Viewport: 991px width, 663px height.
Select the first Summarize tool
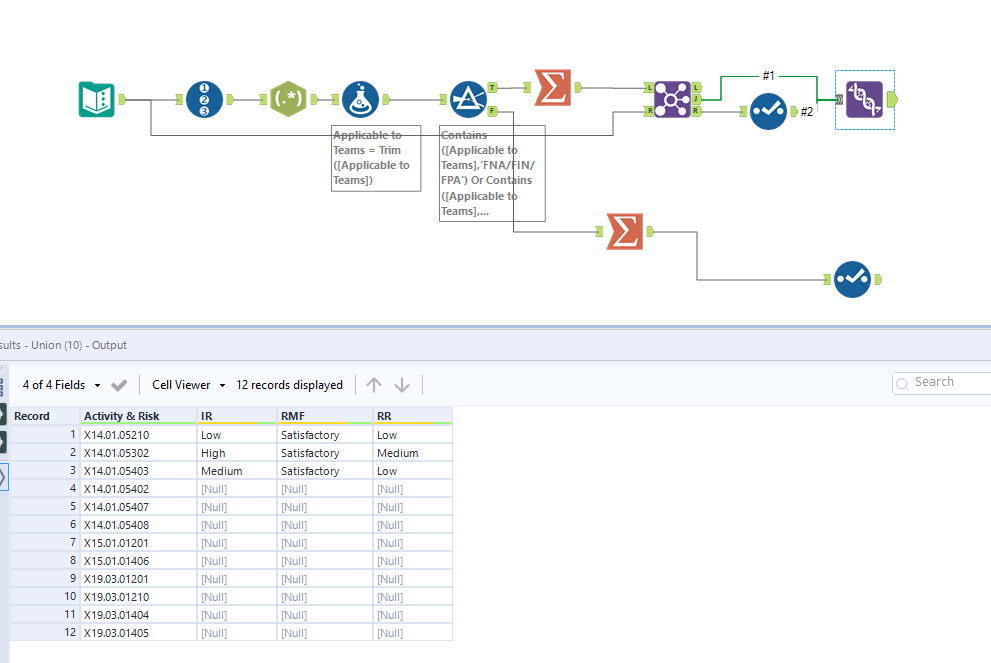pyautogui.click(x=552, y=88)
